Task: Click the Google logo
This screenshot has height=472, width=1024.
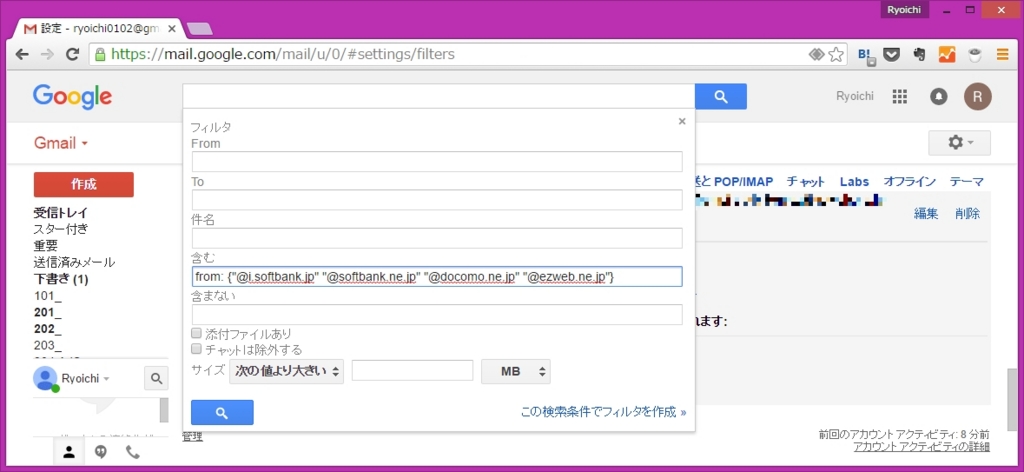Action: click(72, 97)
